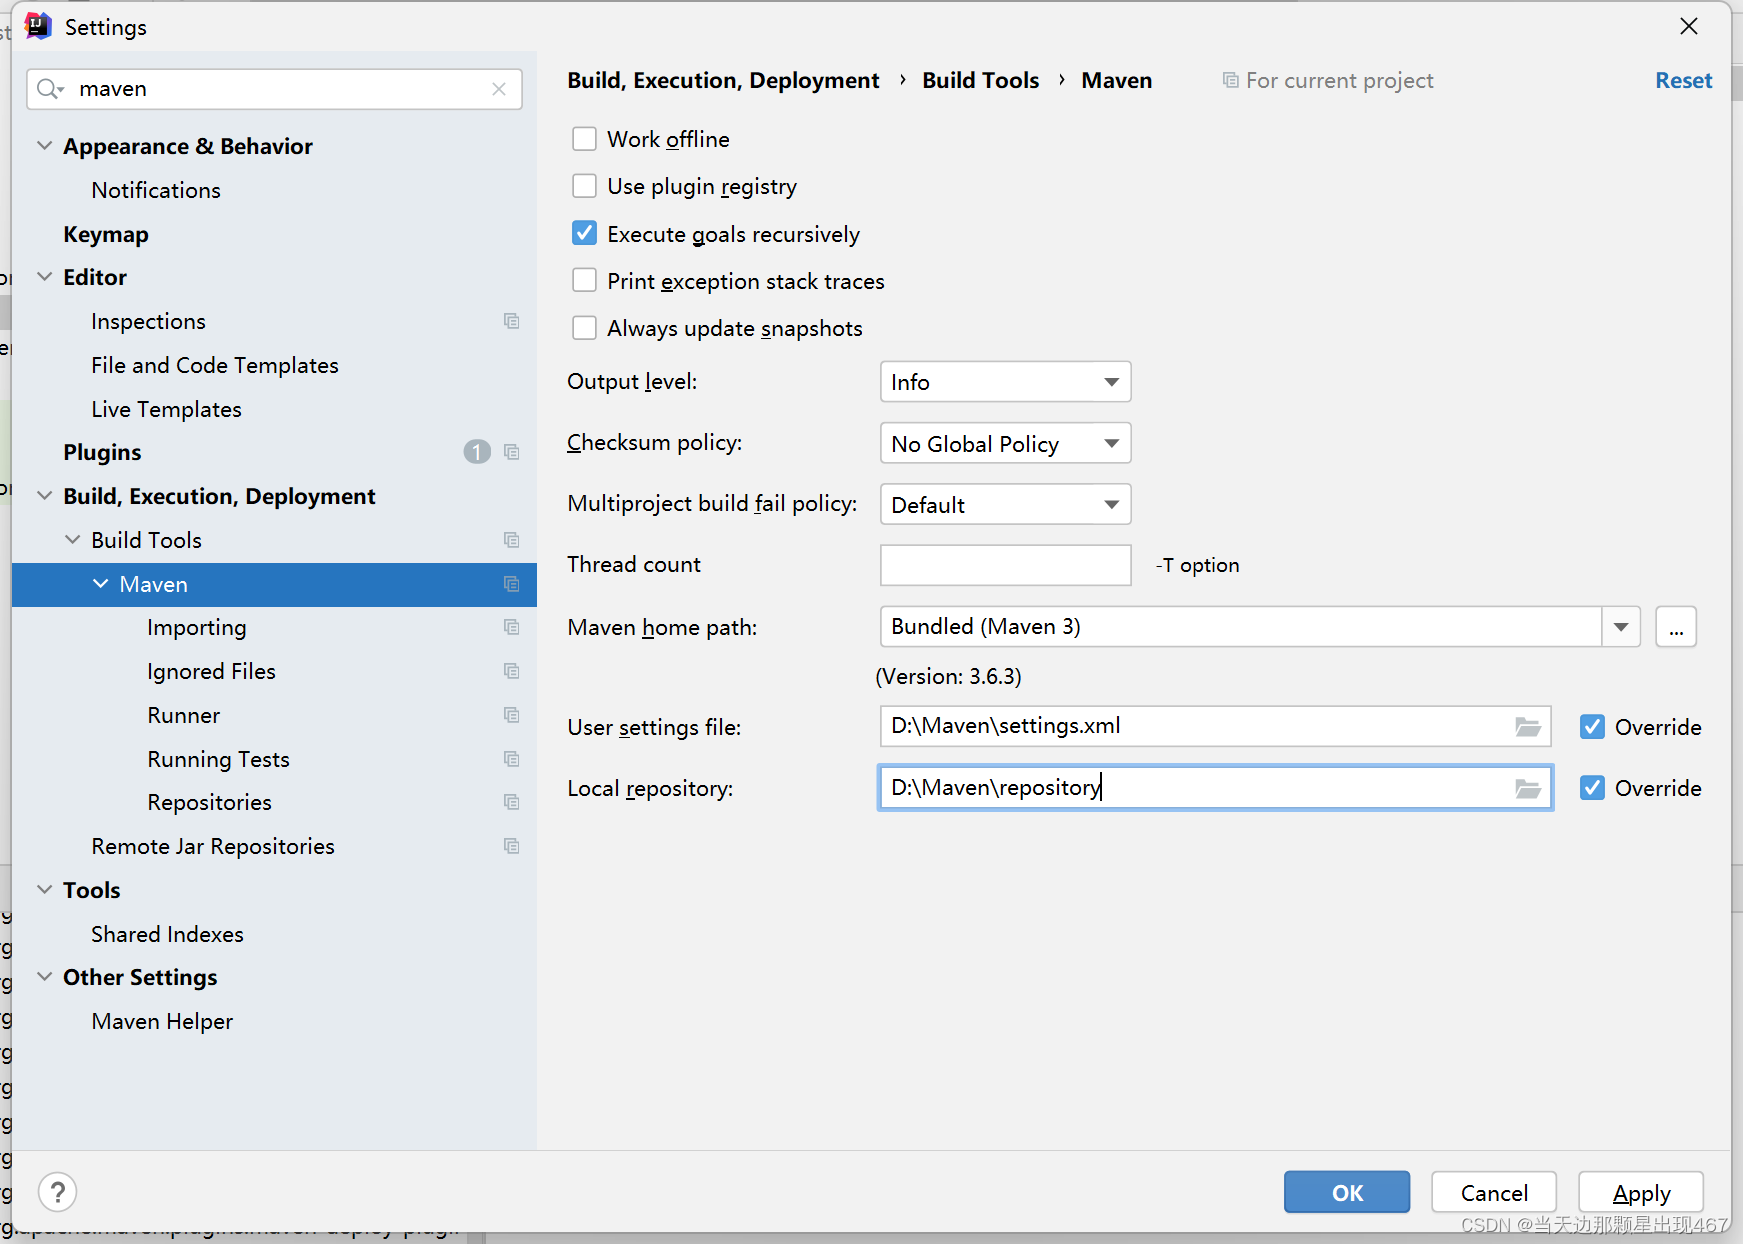1743x1244 pixels.
Task: Click project-level icon on the Maven row
Action: click(x=512, y=584)
